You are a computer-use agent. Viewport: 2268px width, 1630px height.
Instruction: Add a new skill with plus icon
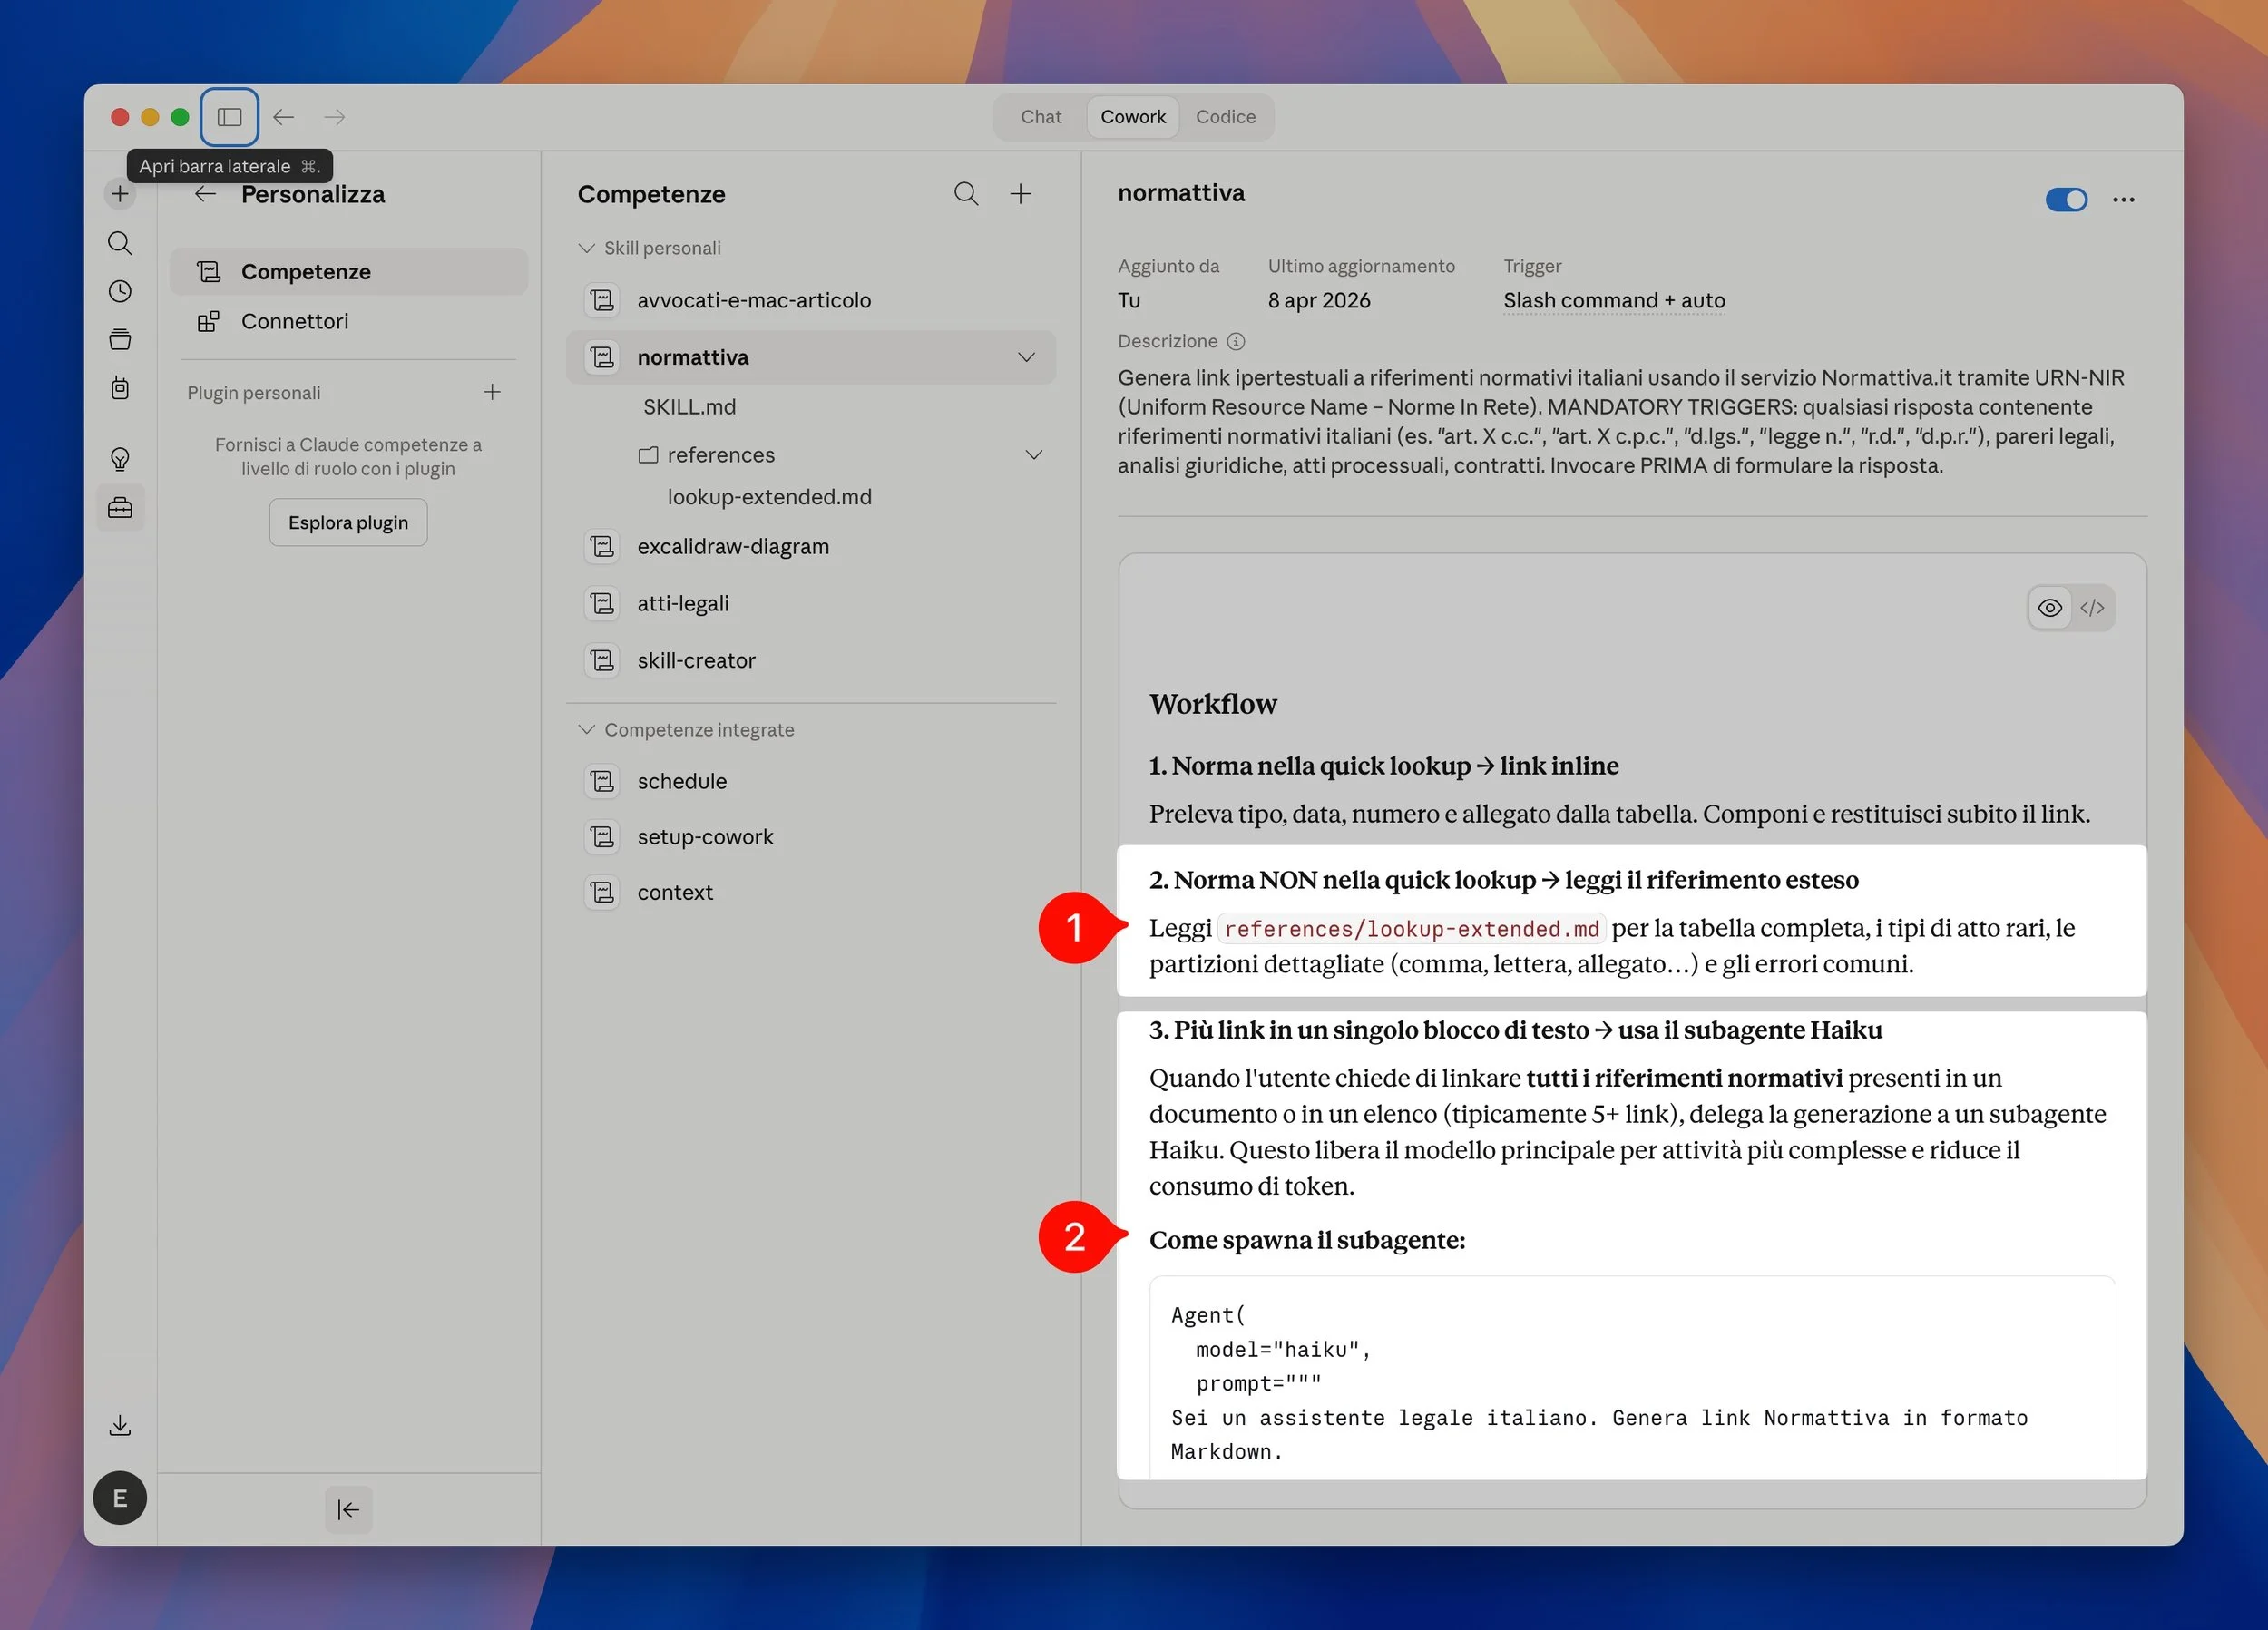[1020, 194]
